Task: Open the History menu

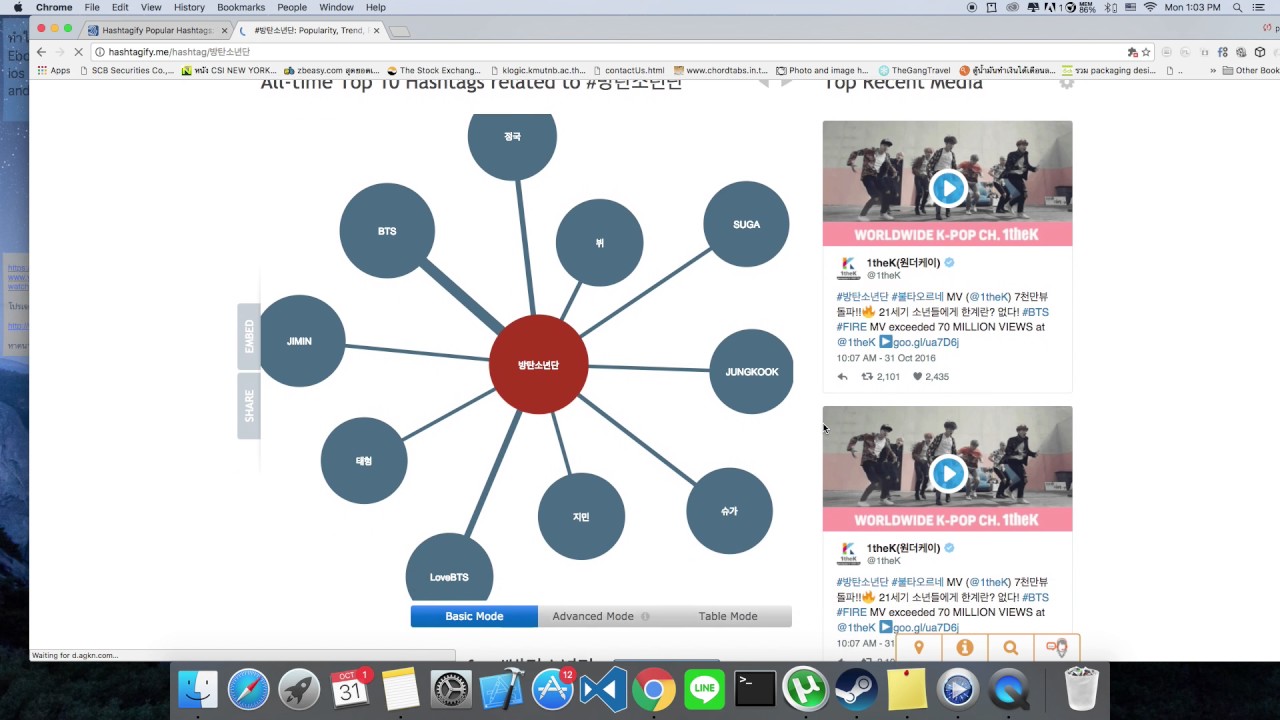Action: tap(189, 7)
